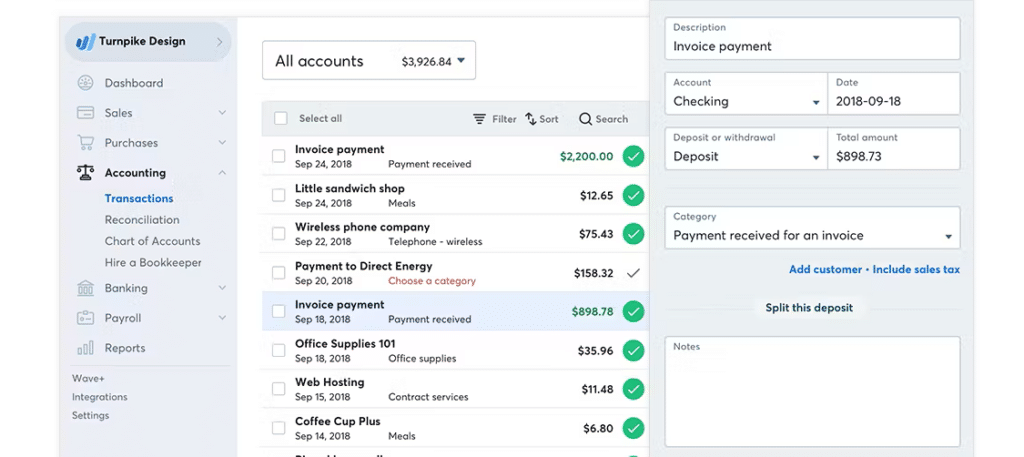Open the Category dropdown
The width and height of the screenshot is (1024, 457).
[812, 227]
